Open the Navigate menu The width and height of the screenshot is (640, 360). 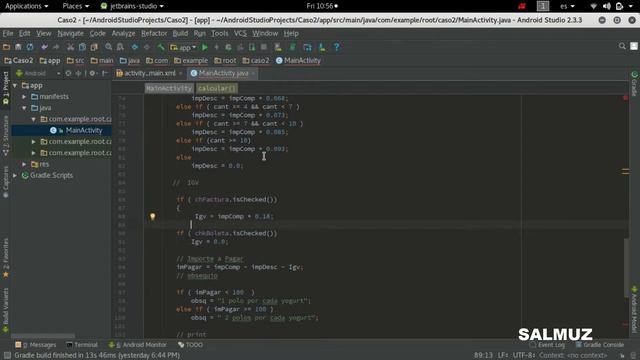coord(70,33)
